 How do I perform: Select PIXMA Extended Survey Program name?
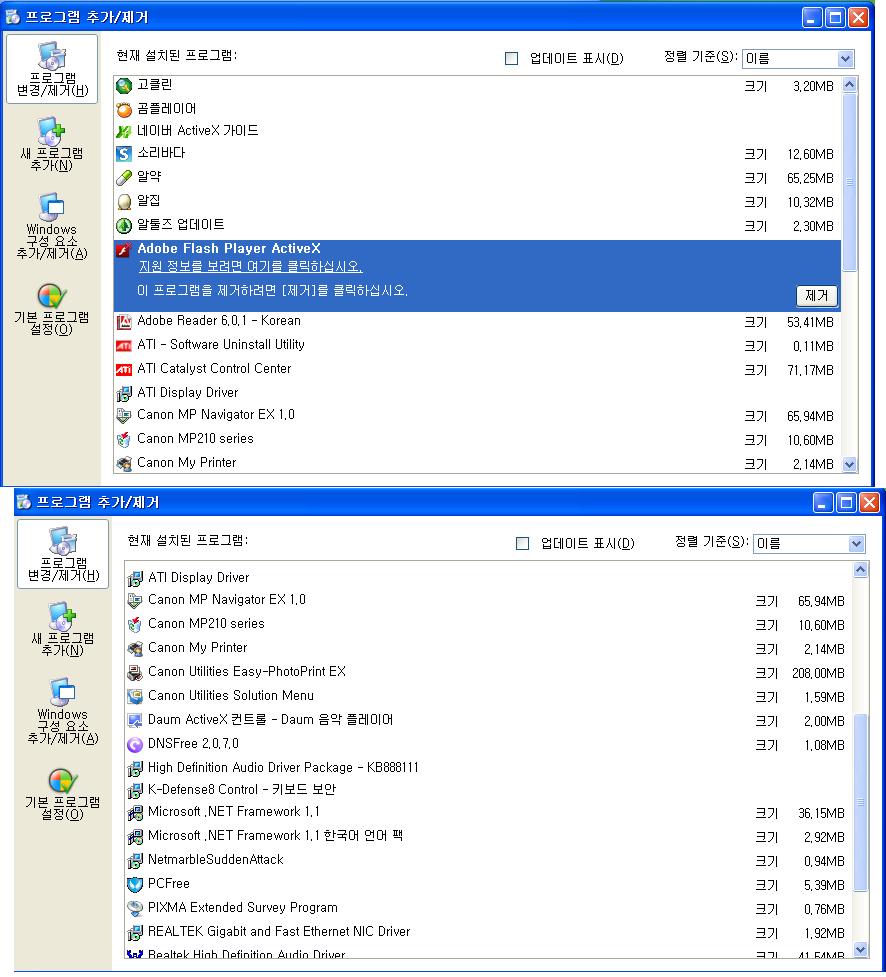[x=242, y=908]
